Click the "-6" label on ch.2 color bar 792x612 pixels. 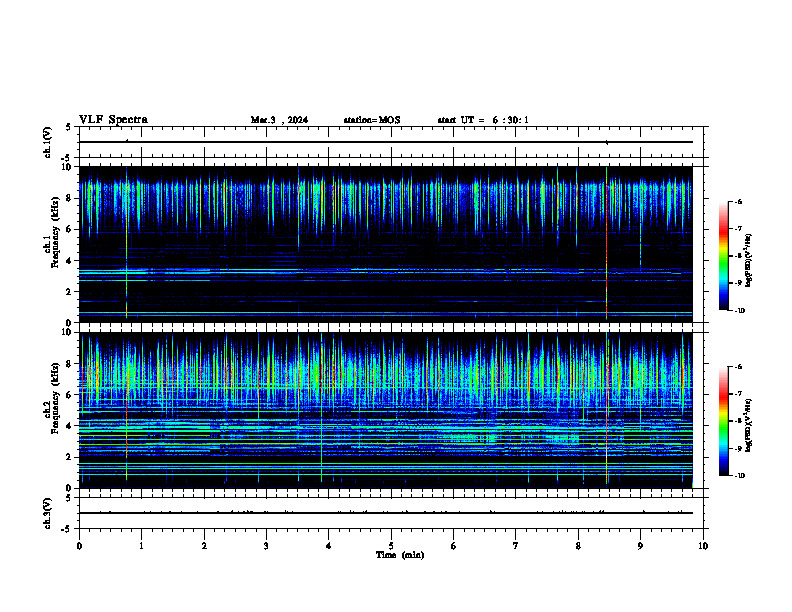pos(738,367)
